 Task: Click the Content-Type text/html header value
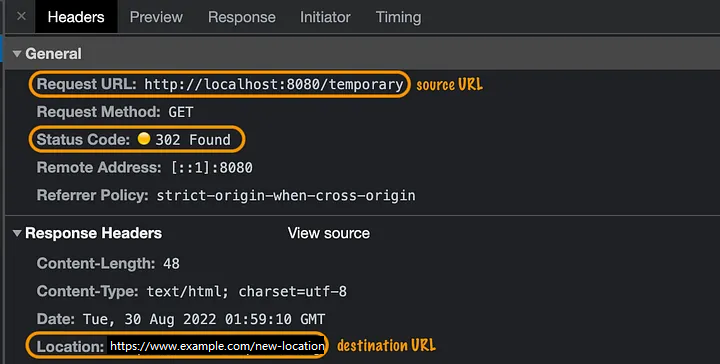(x=247, y=291)
